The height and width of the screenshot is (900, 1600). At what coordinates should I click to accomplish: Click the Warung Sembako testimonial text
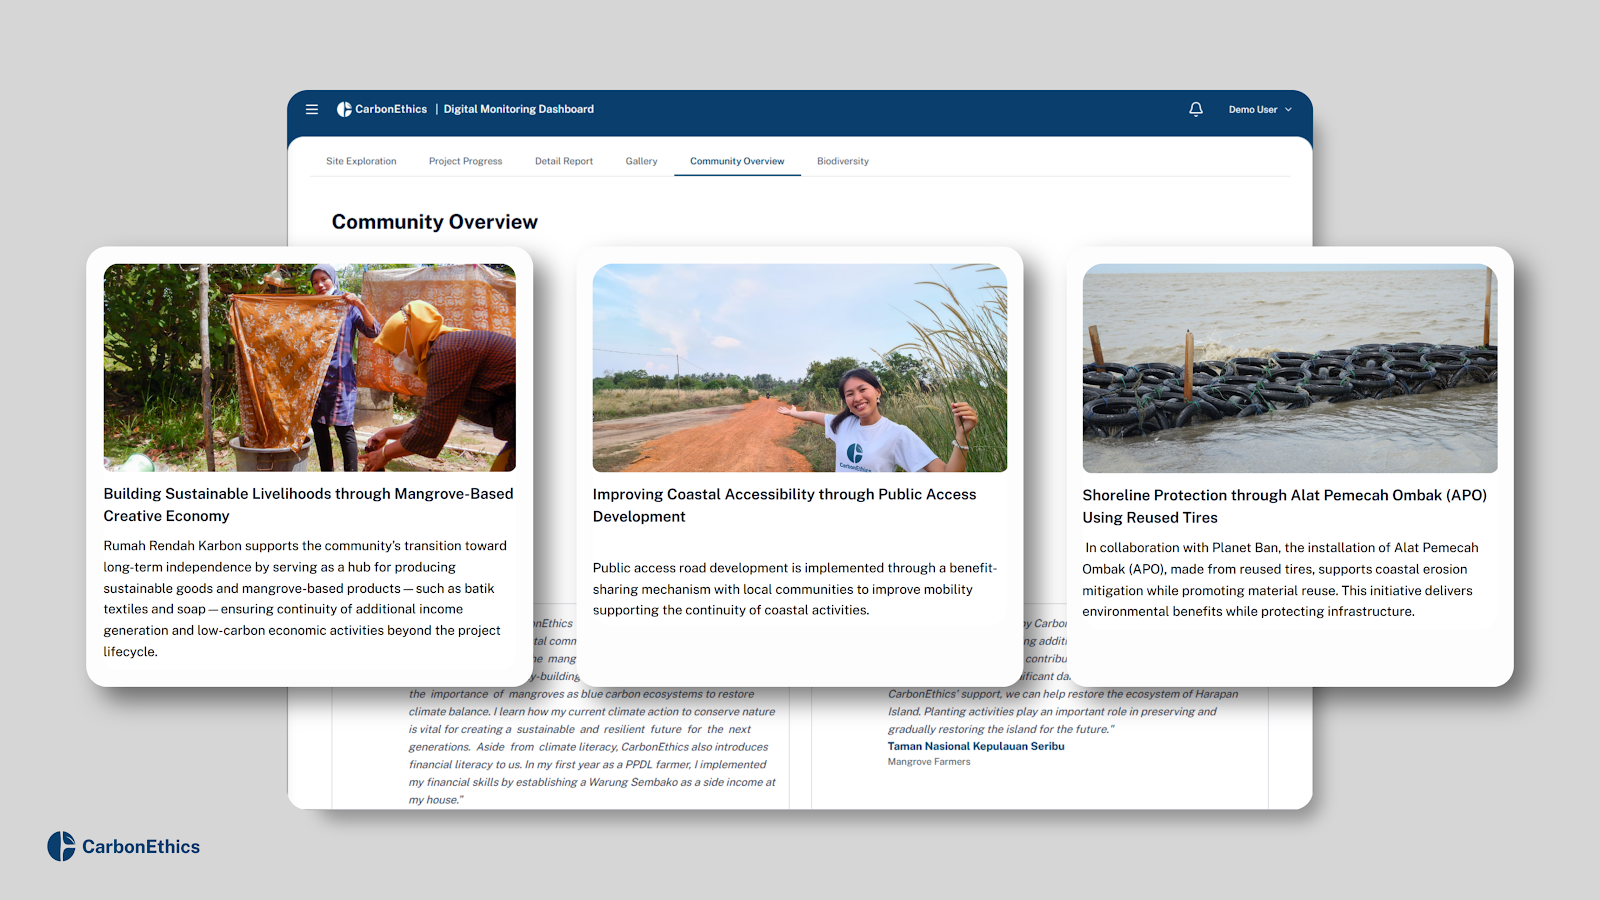coord(592,746)
